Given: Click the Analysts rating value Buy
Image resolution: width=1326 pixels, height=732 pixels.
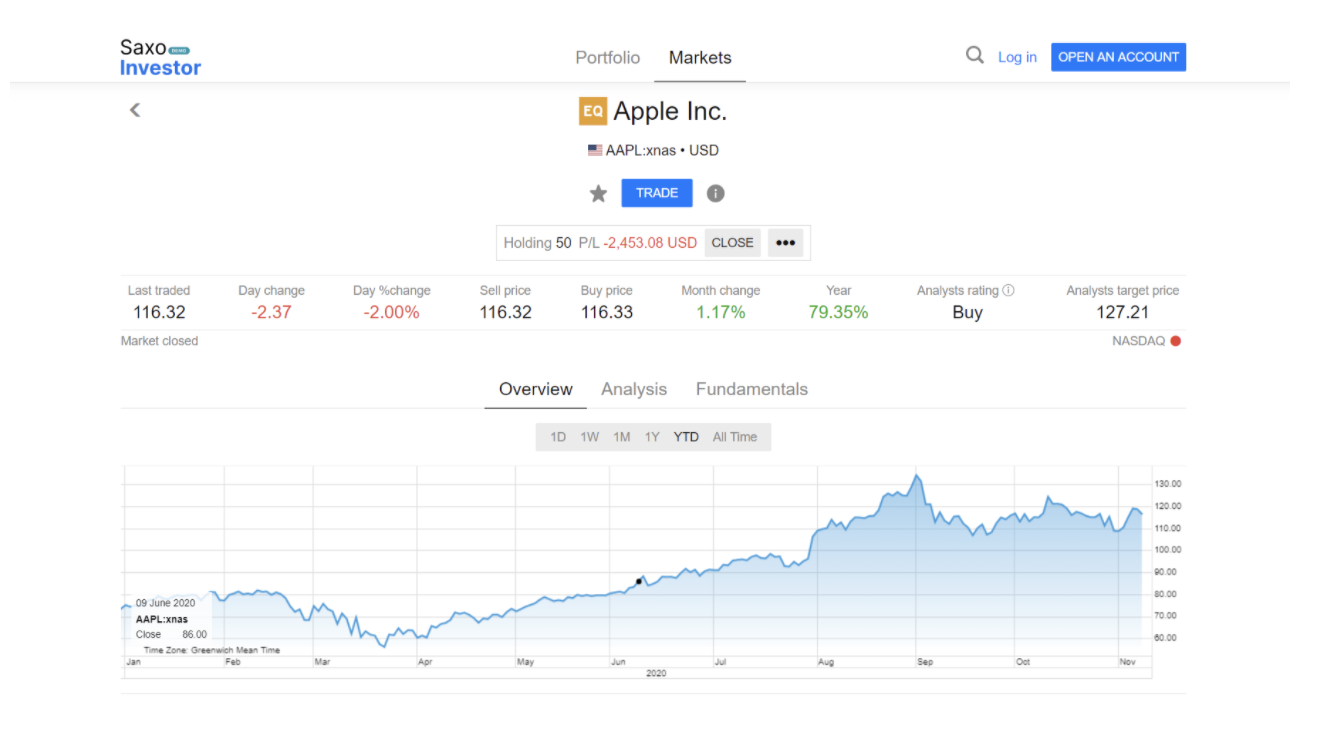Looking at the screenshot, I should pos(967,312).
